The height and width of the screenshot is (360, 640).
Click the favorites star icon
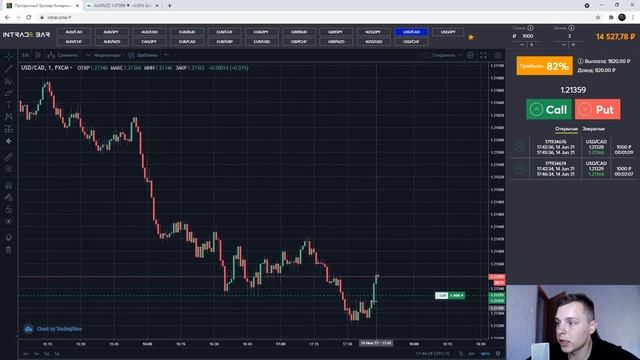click(x=471, y=37)
